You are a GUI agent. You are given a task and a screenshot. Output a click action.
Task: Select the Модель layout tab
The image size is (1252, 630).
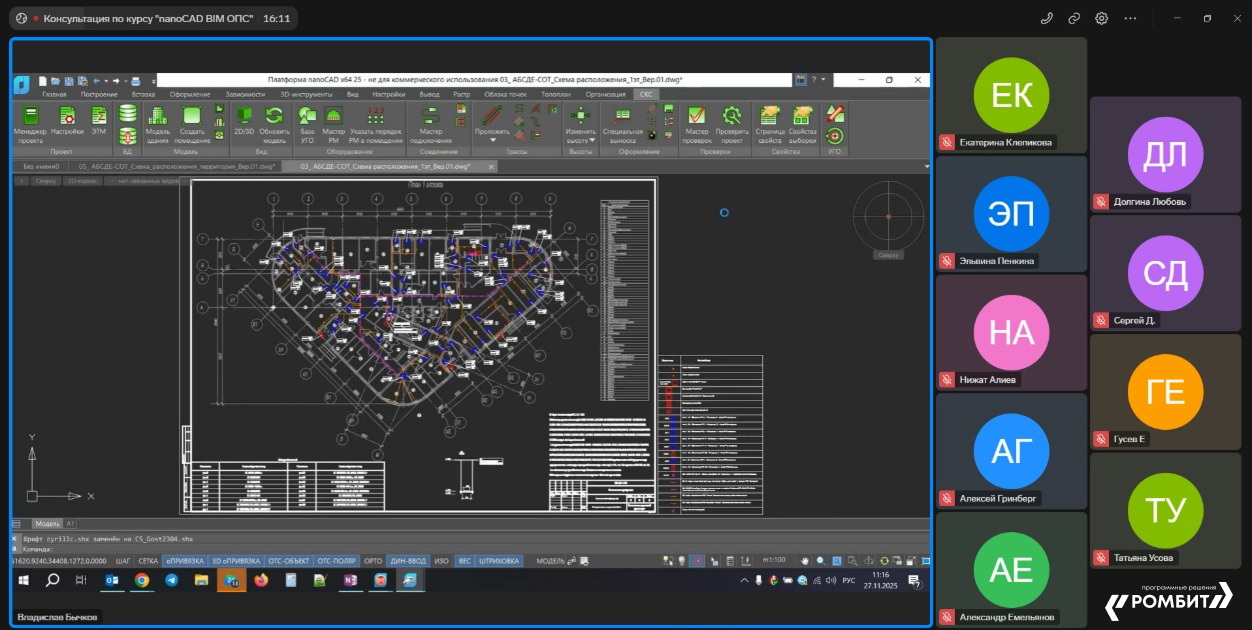(47, 523)
